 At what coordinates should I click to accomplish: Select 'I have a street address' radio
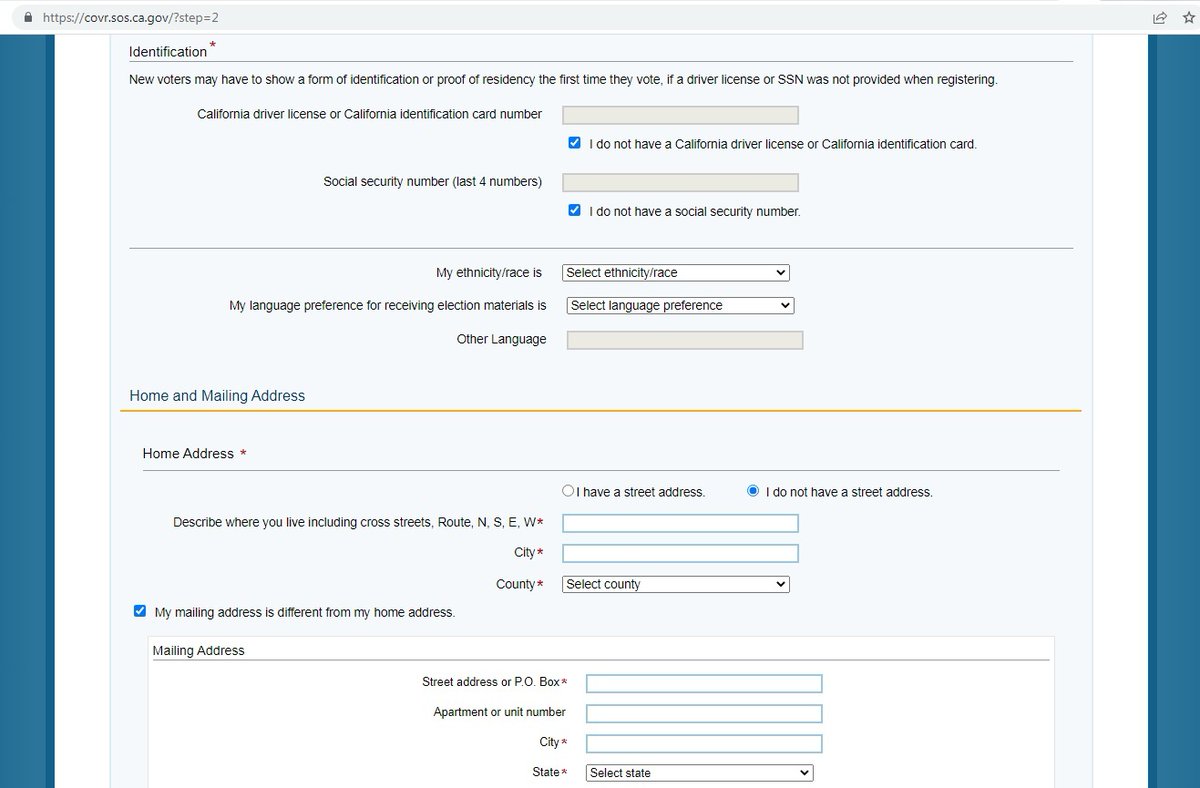[x=568, y=491]
